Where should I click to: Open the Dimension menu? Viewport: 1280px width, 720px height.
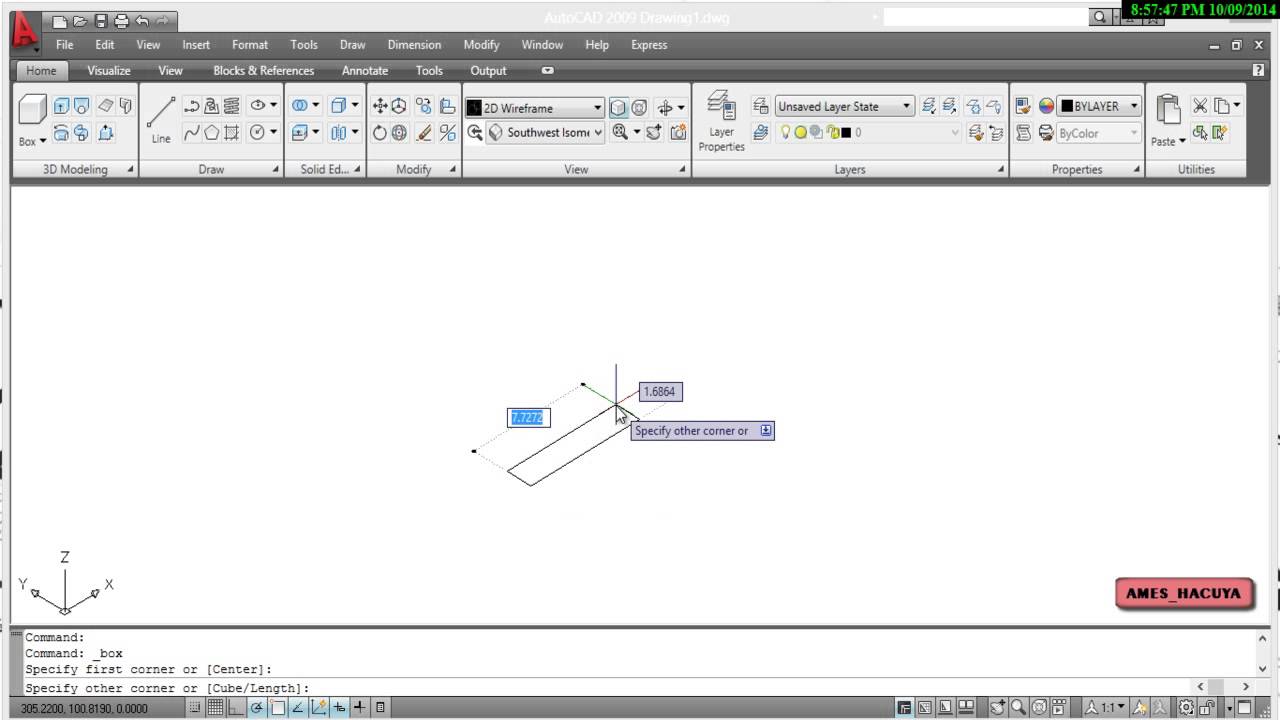(414, 45)
